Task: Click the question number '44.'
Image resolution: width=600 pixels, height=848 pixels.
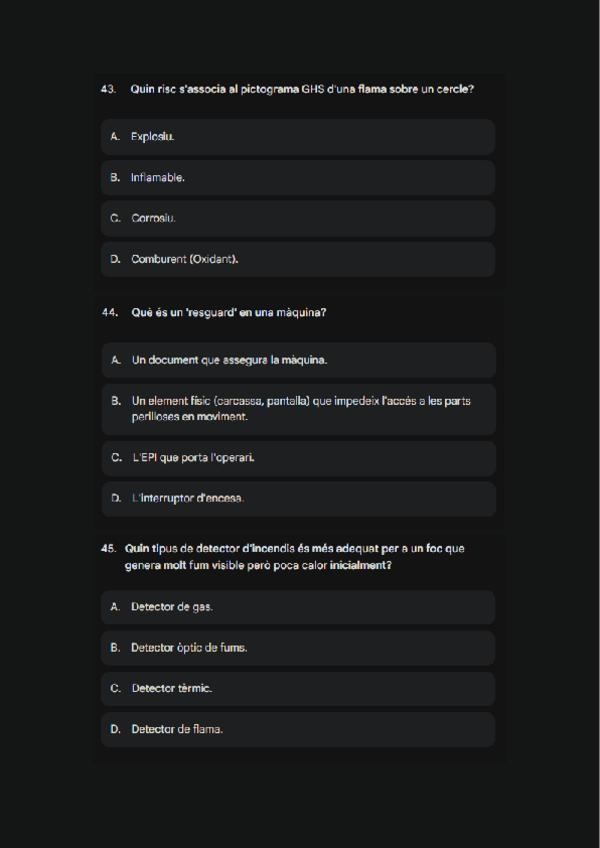Action: click(110, 312)
